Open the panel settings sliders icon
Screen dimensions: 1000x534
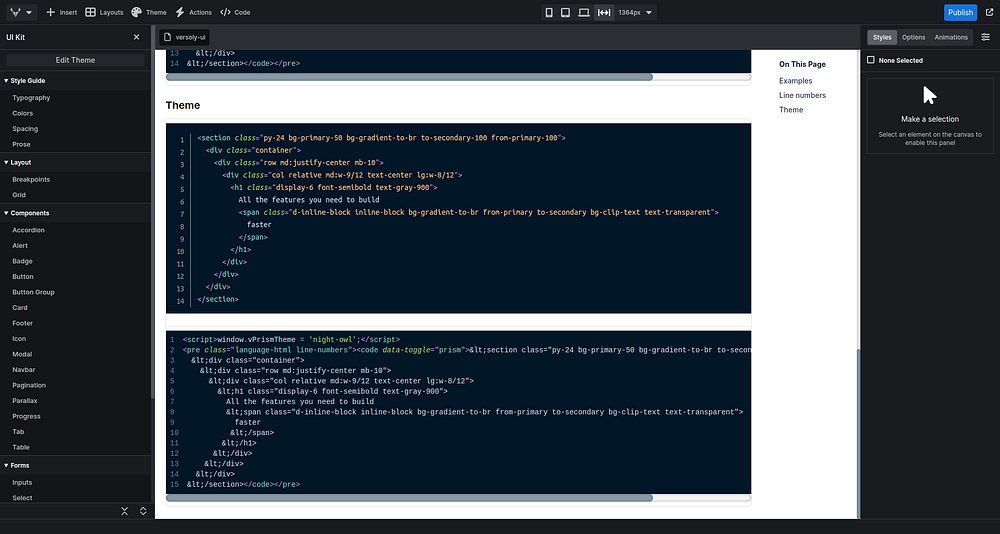tap(985, 37)
